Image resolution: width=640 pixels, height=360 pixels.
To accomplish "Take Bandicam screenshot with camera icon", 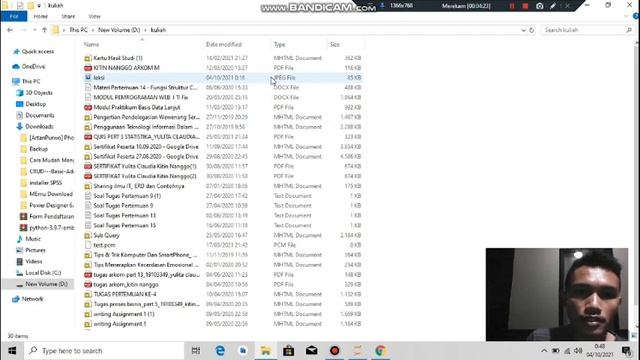I will tap(540, 6).
